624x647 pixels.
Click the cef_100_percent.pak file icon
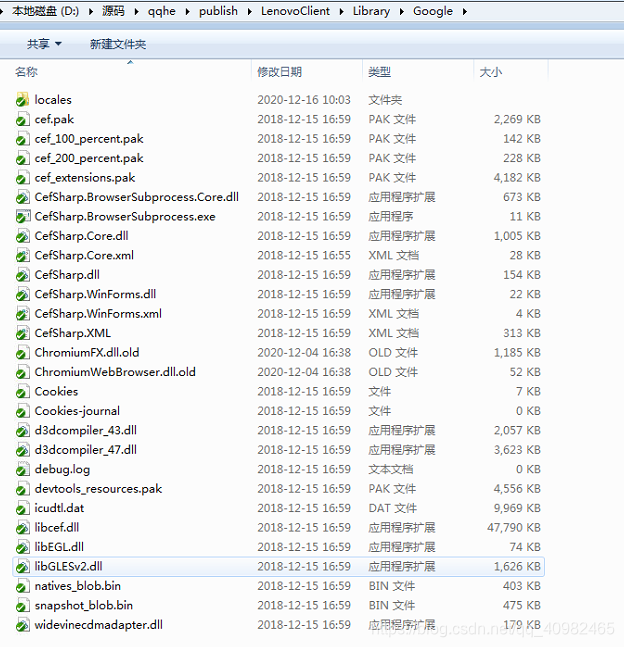tap(23, 139)
